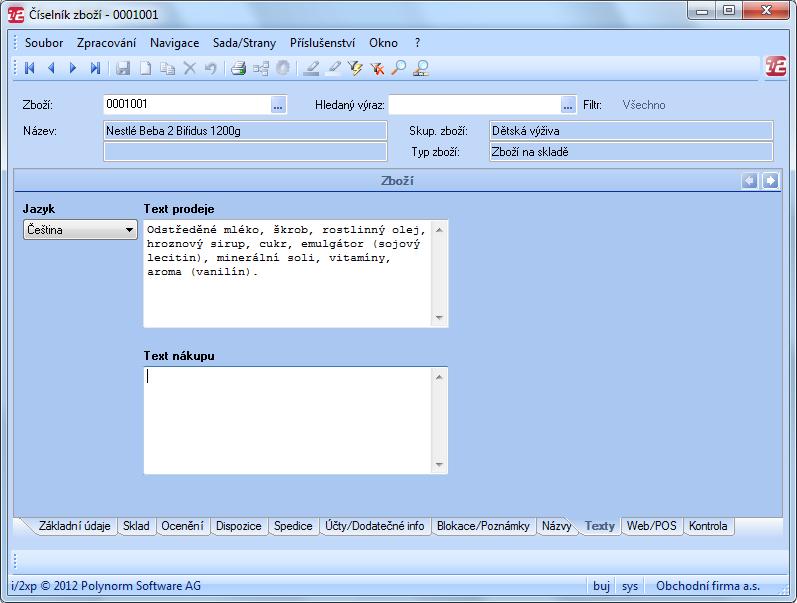
Task: Click the Save floppy disk icon
Action: point(123,68)
